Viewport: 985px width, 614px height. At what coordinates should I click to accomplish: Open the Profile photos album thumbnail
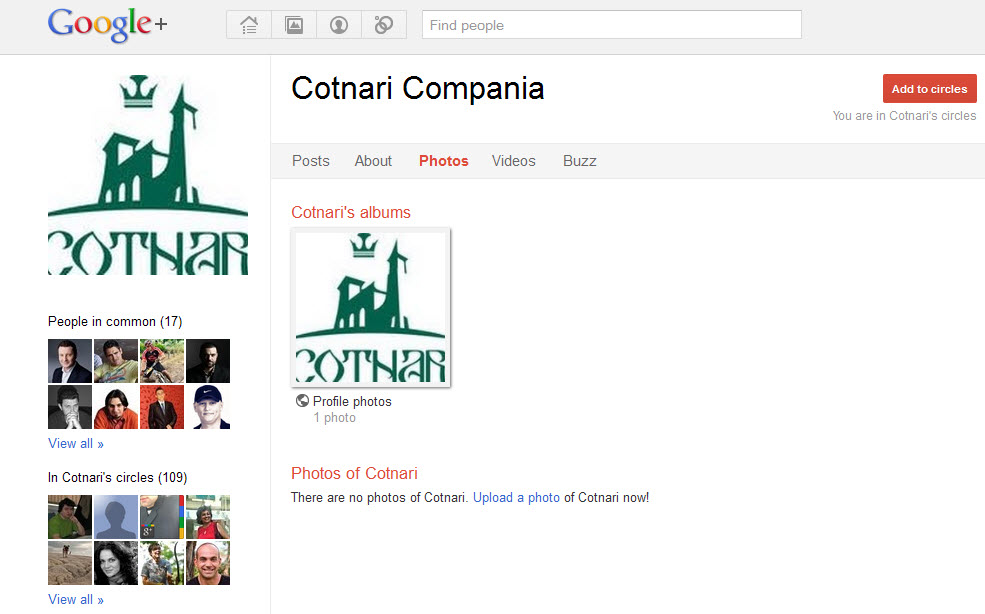tap(371, 307)
